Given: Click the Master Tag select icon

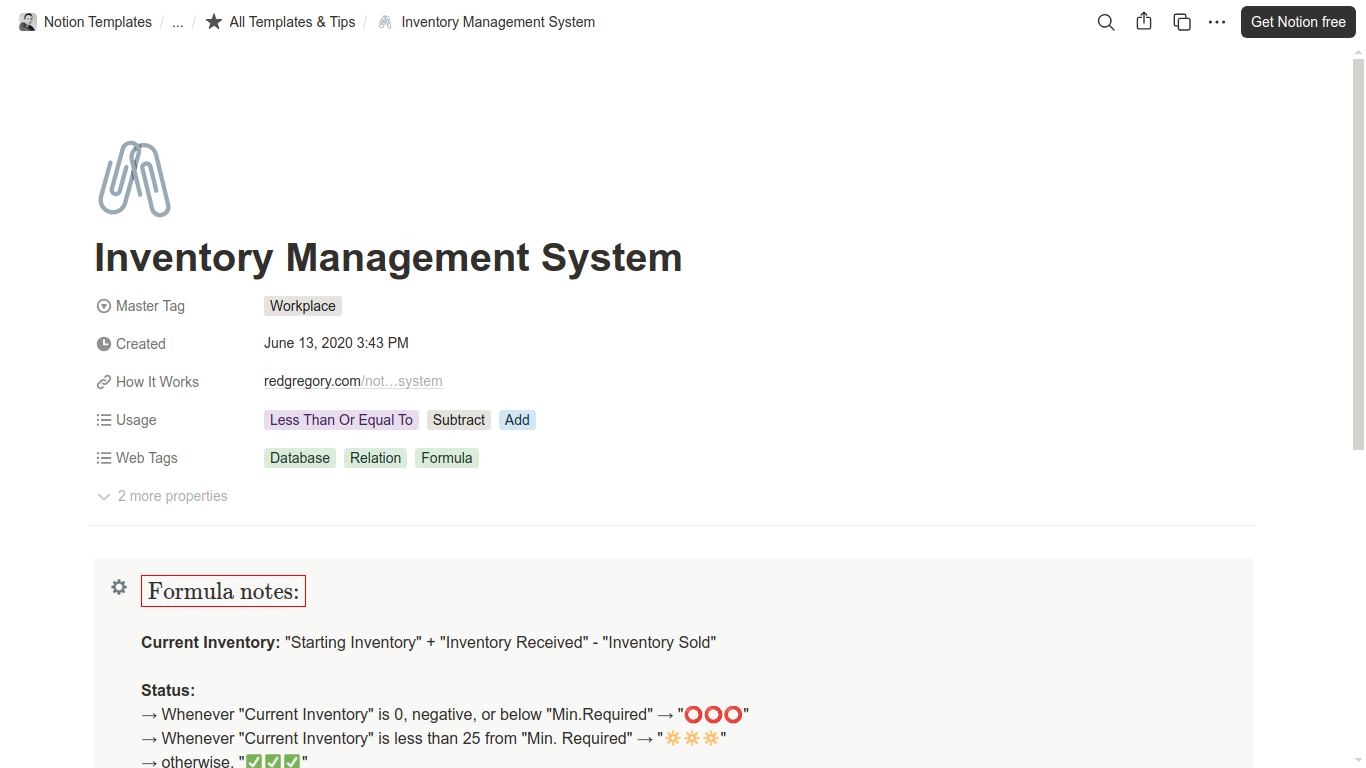Looking at the screenshot, I should [x=104, y=306].
